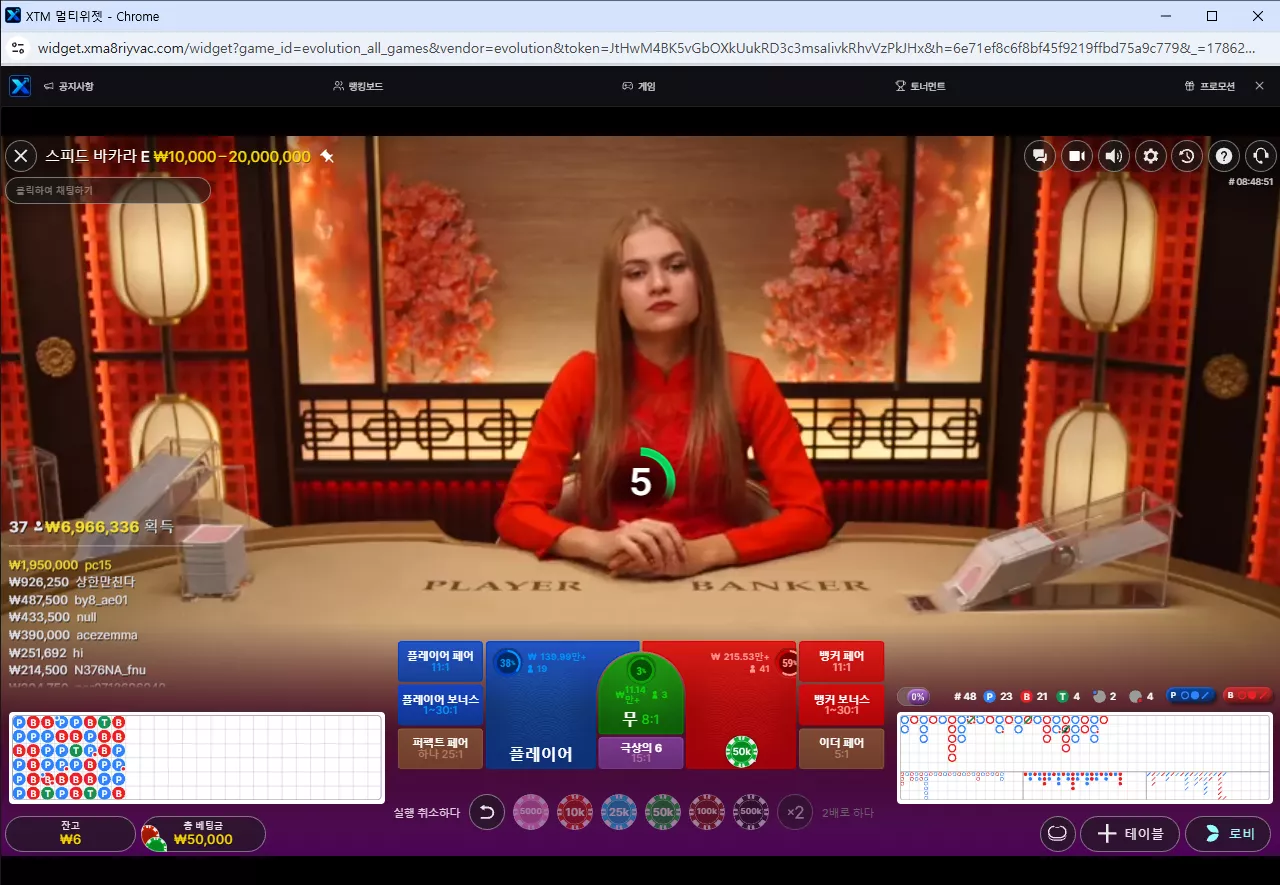1280x885 pixels.
Task: Click the "# 48" rounds count
Action: click(x=965, y=696)
